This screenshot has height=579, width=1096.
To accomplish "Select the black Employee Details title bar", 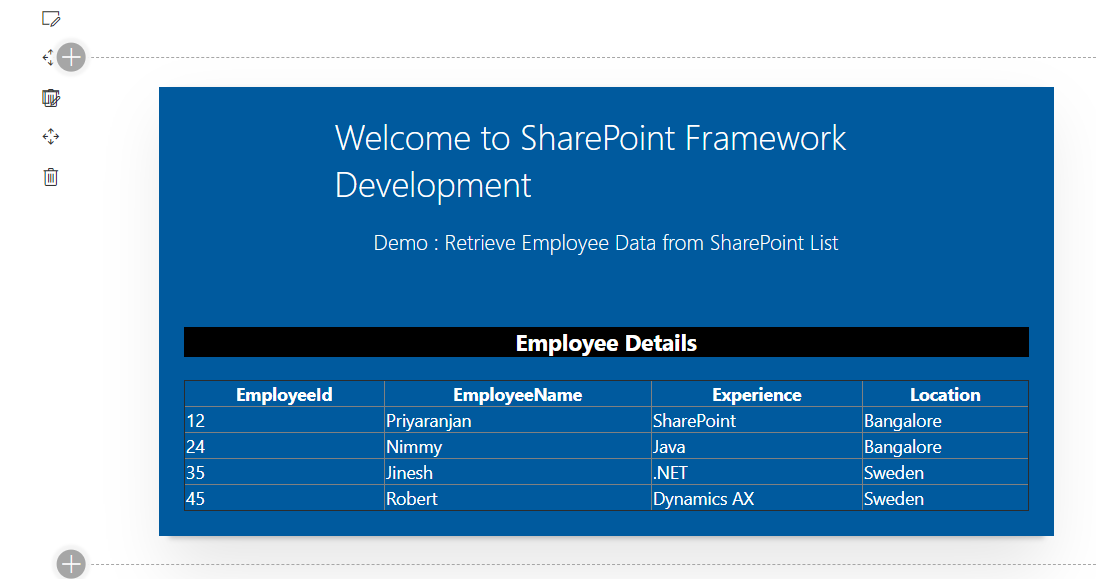I will pyautogui.click(x=606, y=343).
